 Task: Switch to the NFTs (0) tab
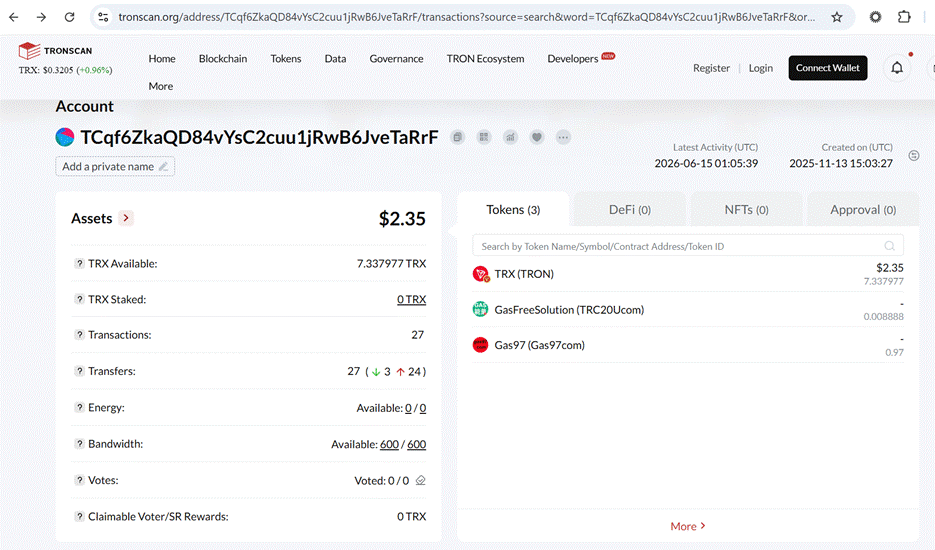pos(747,209)
